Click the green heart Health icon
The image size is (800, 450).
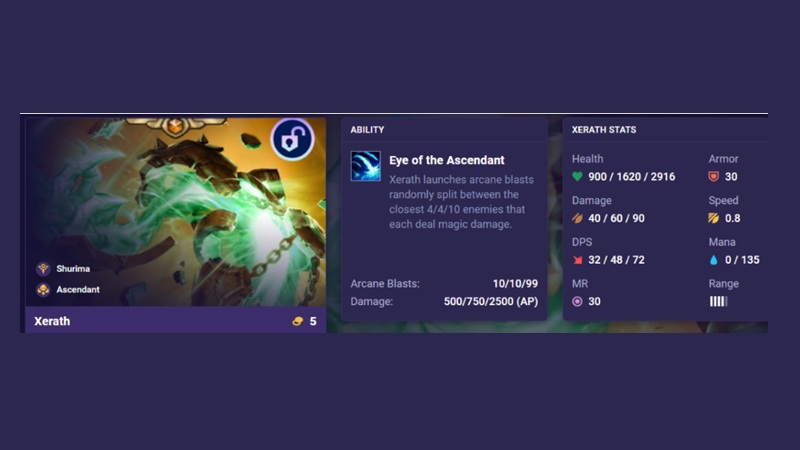click(577, 177)
